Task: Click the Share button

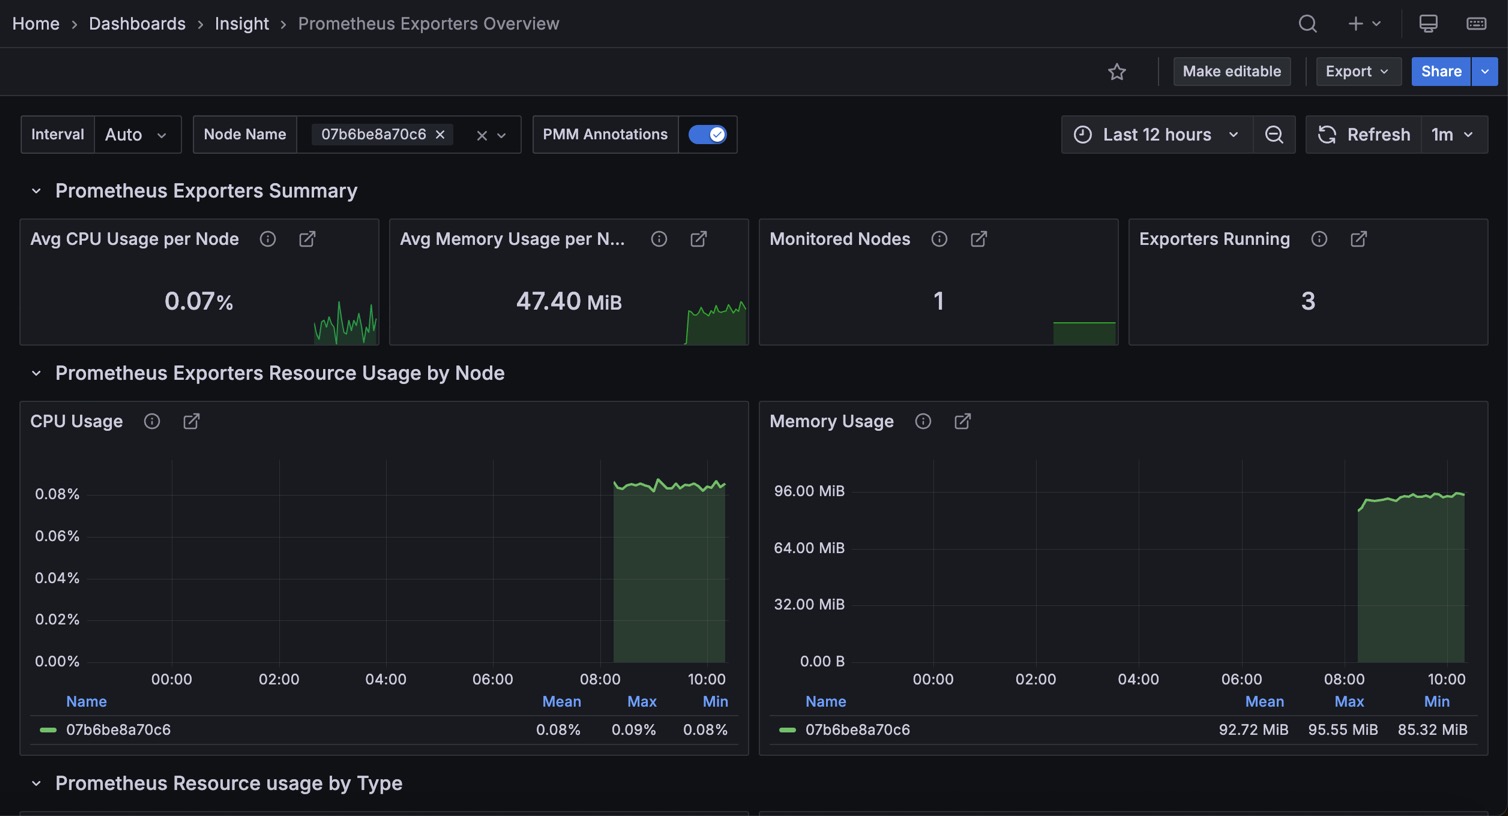Action: click(x=1440, y=71)
